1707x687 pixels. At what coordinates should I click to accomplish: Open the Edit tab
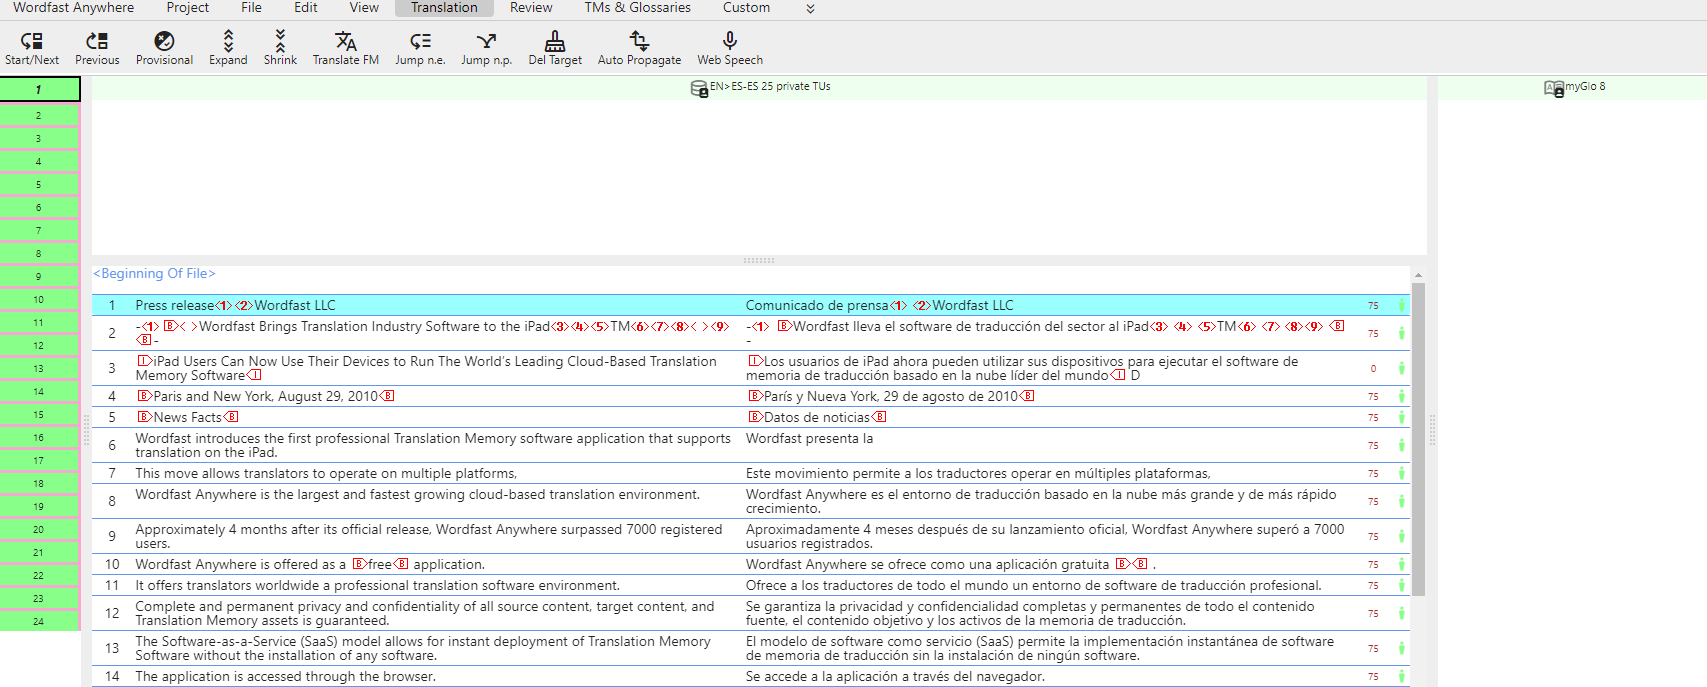(306, 8)
